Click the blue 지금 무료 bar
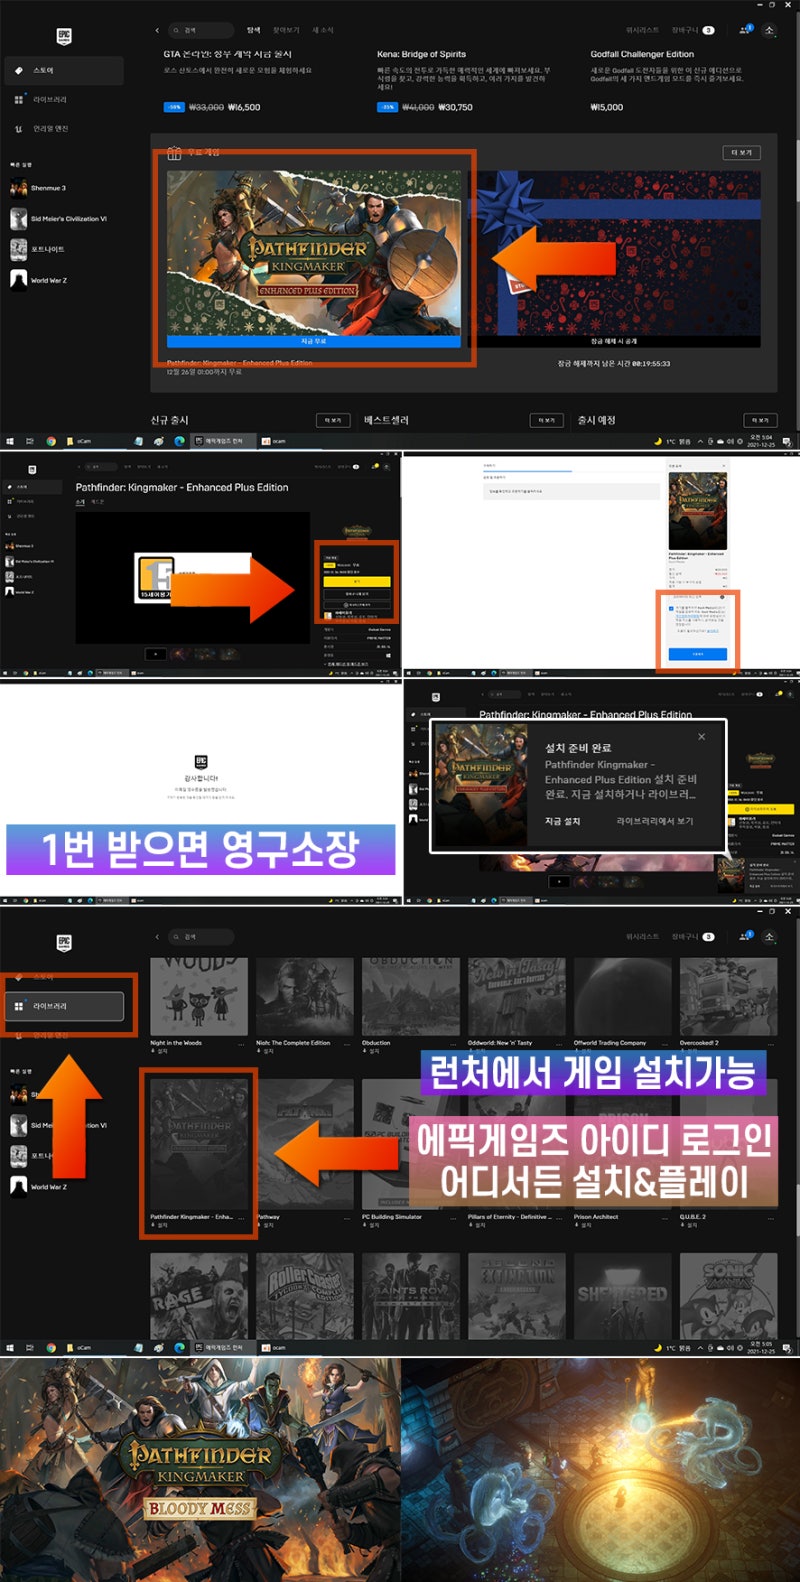 (x=314, y=341)
